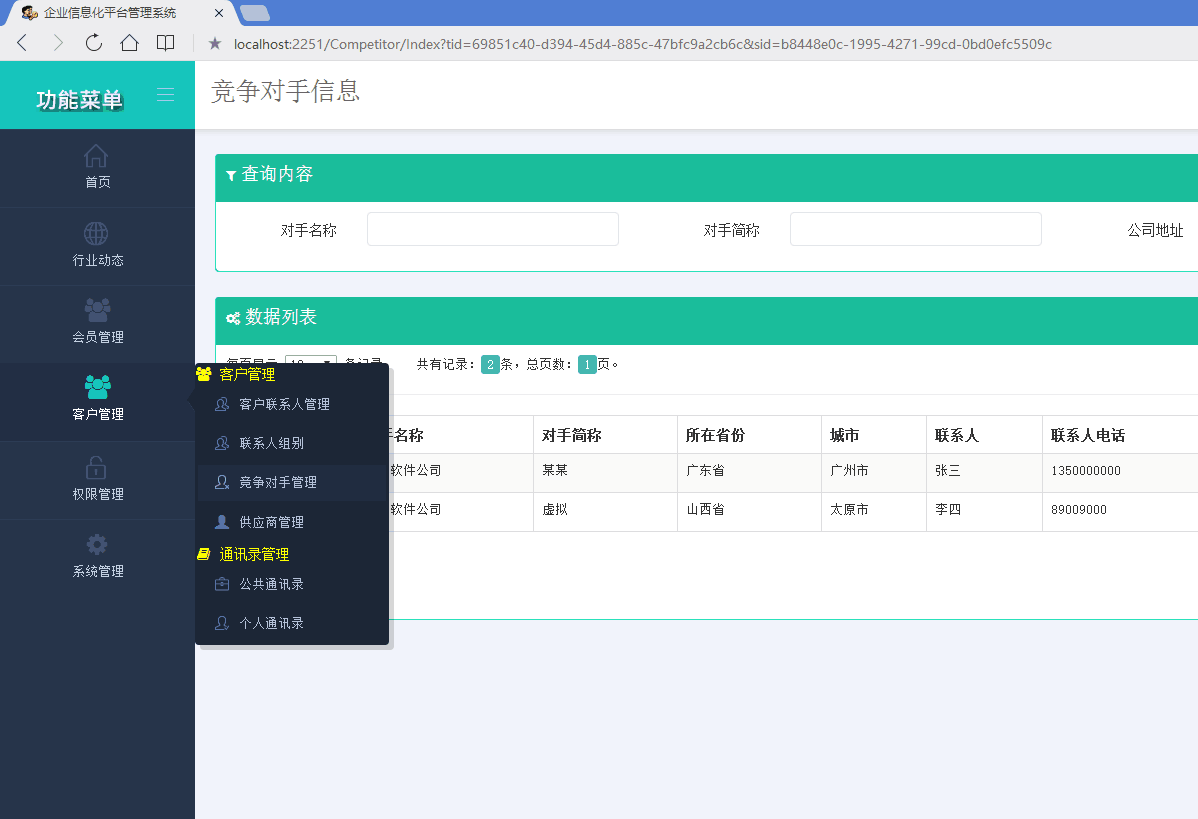This screenshot has width=1198, height=819.
Task: Collapse the 查询内容 panel header
Action: pos(707,178)
